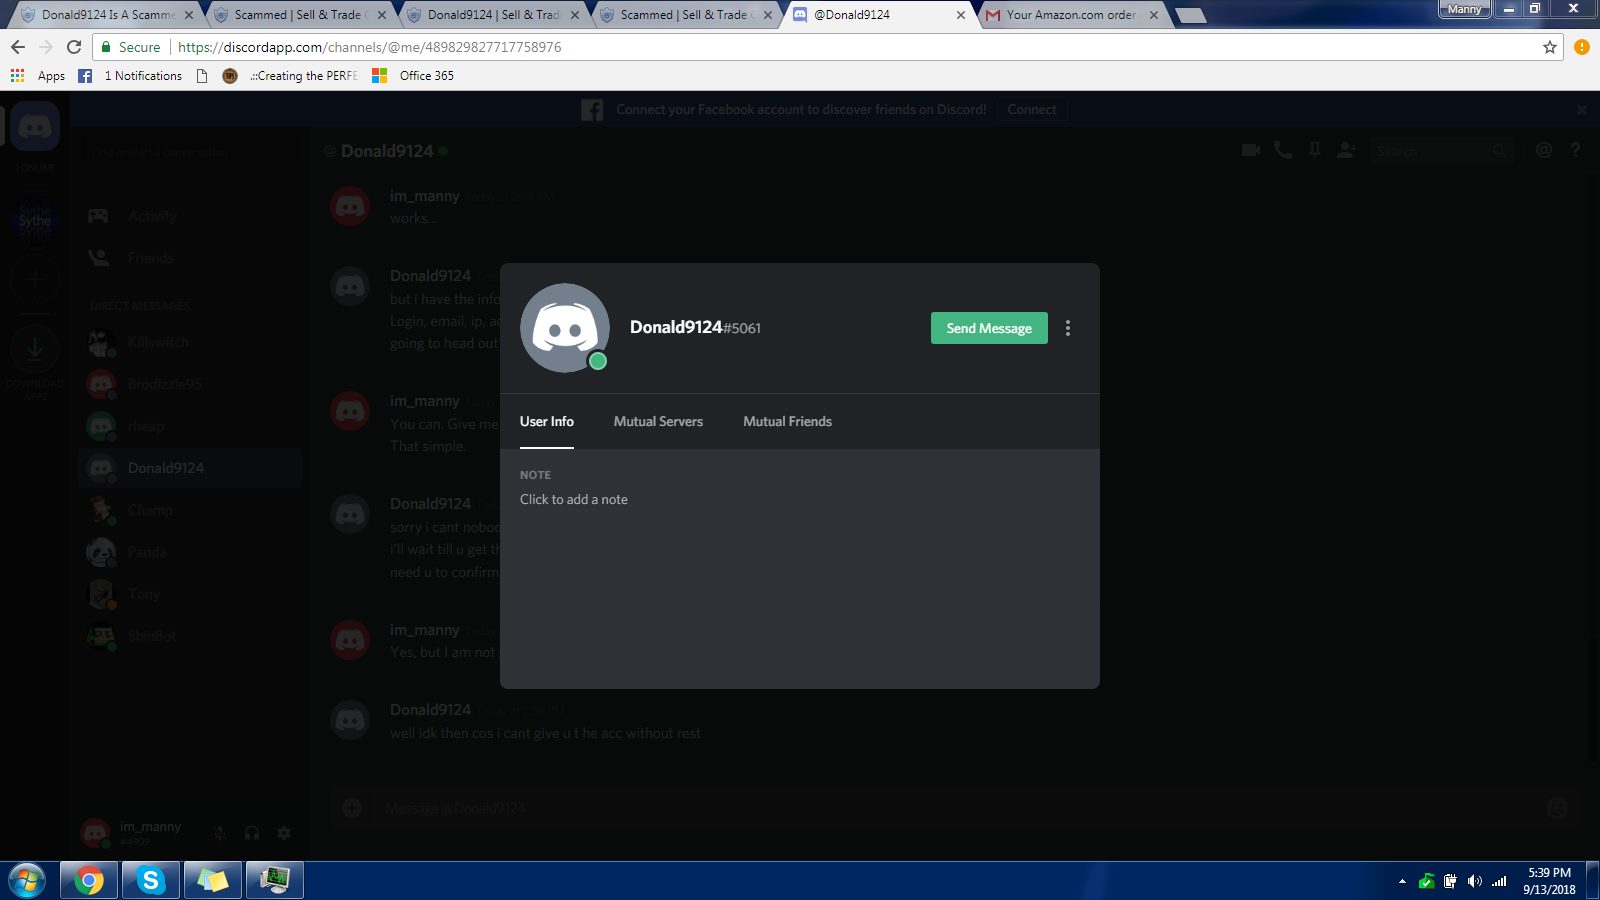This screenshot has height=900, width=1600.
Task: Start a voice call using the phone icon
Action: click(1283, 150)
